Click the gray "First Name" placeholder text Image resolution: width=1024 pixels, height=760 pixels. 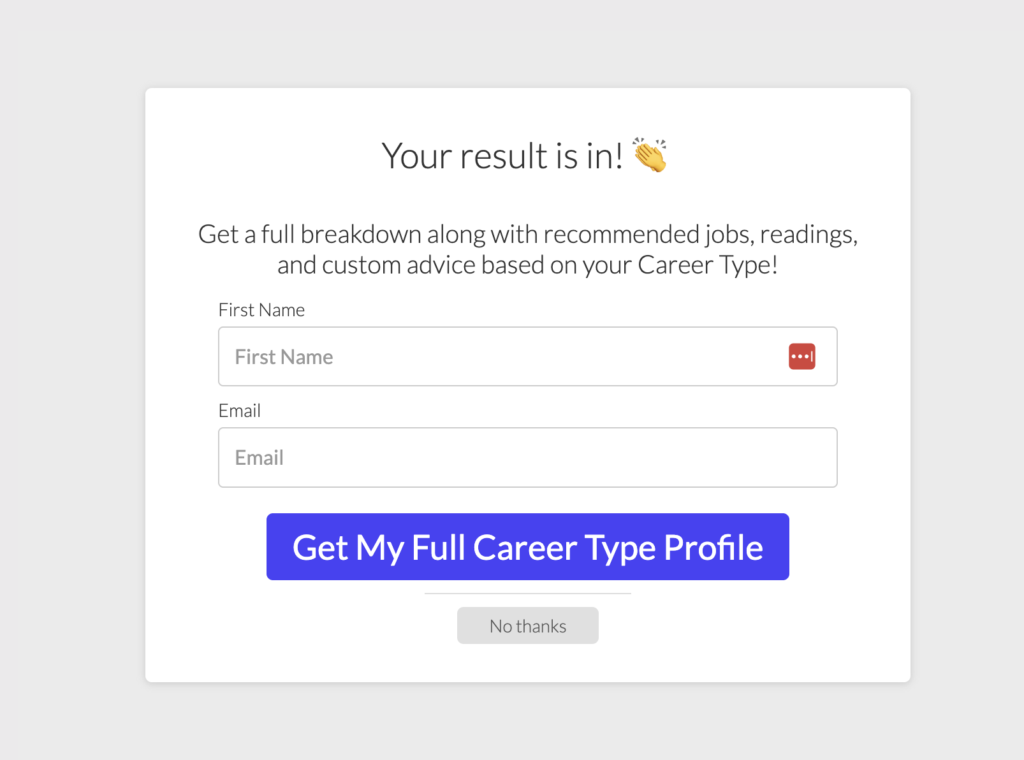point(284,357)
